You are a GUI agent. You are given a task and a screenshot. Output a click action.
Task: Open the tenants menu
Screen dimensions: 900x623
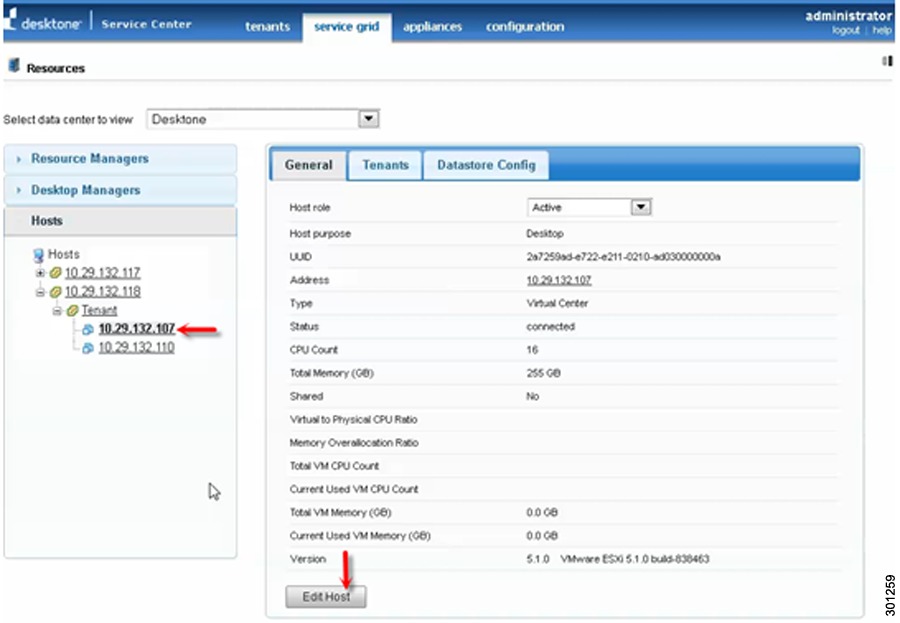tap(267, 26)
